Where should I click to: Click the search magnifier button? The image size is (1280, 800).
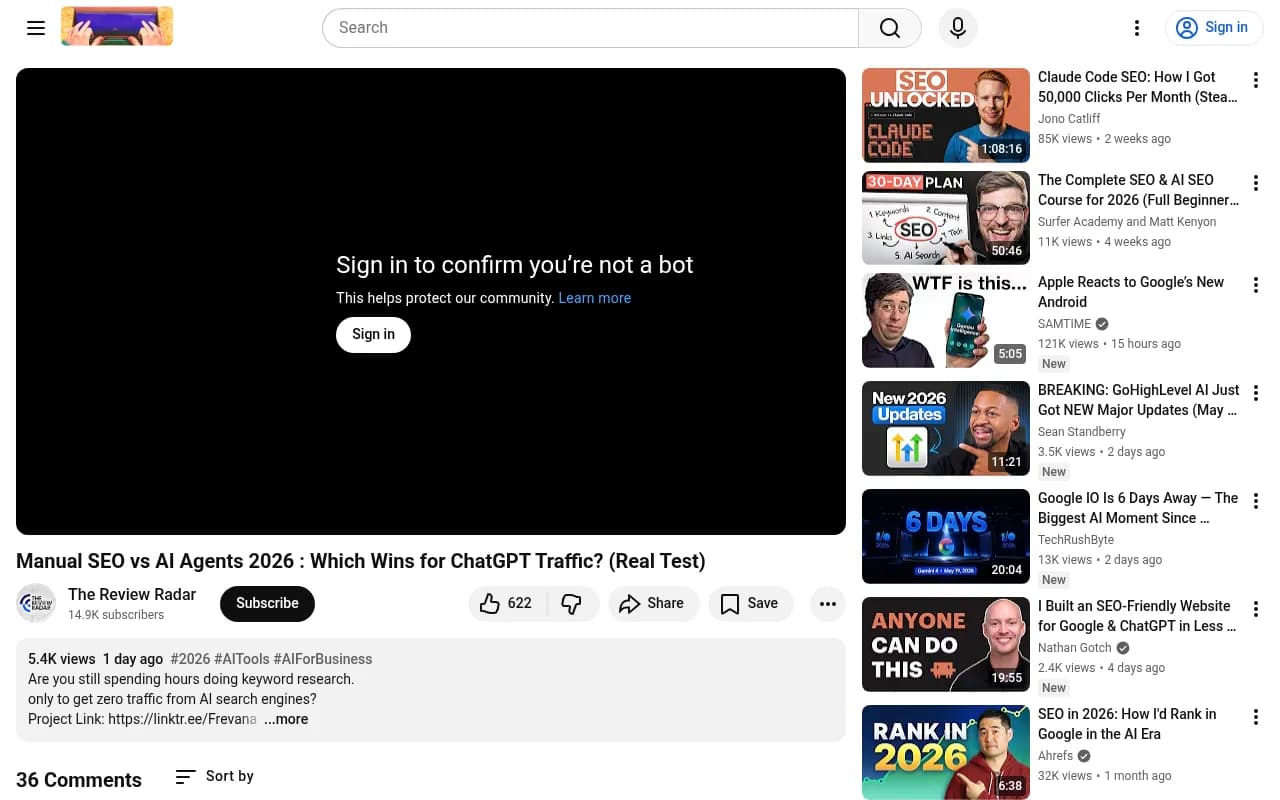890,28
